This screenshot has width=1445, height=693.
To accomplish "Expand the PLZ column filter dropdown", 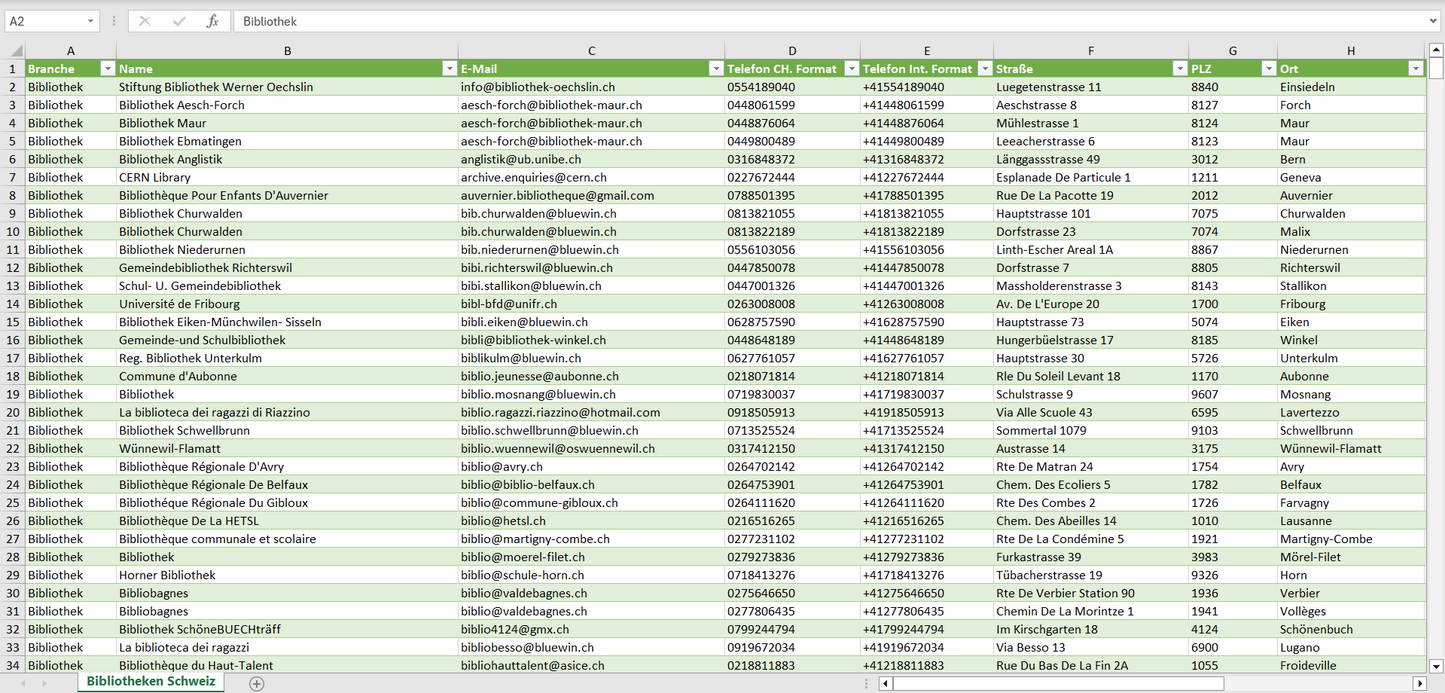I will tap(1268, 69).
